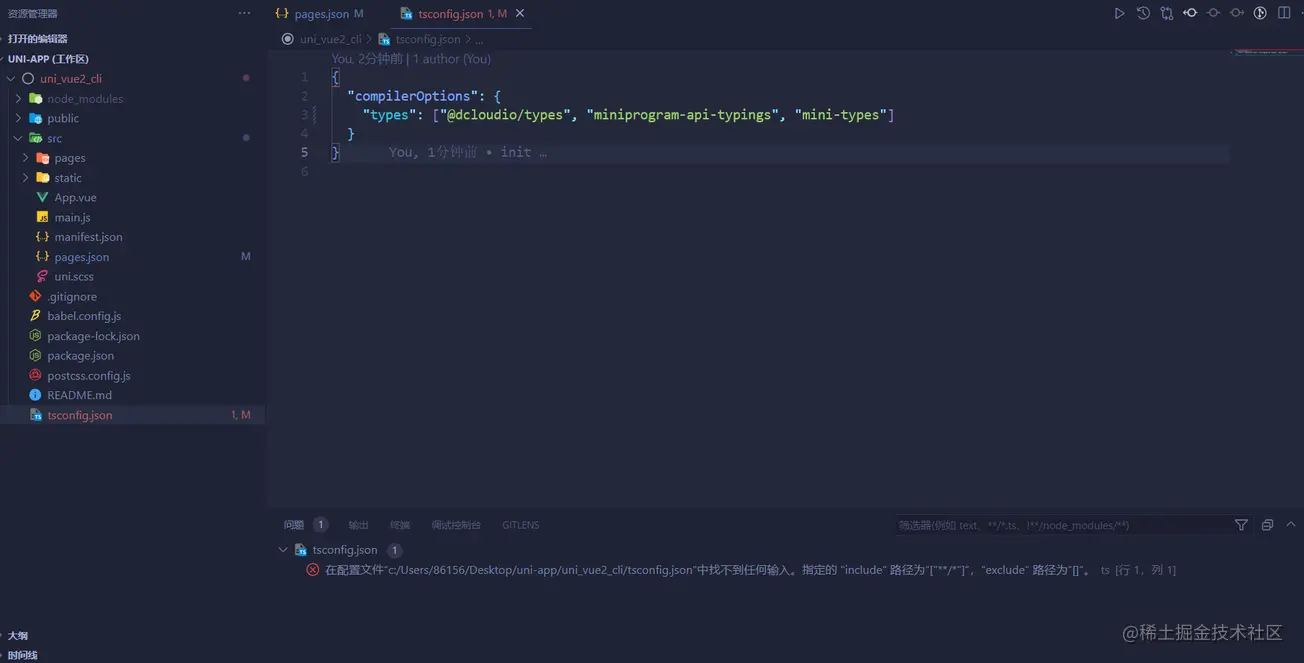
Task: Close the tsconfig.json editor tab
Action: coord(520,14)
